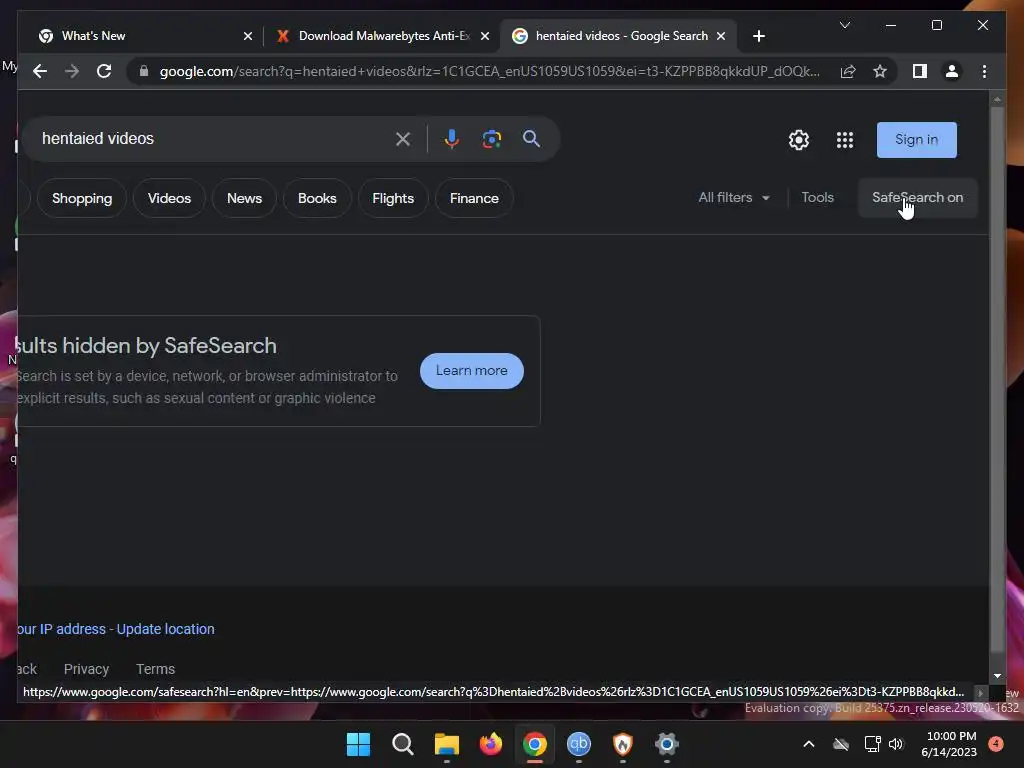Filter results by News
This screenshot has height=768, width=1024.
pos(244,199)
